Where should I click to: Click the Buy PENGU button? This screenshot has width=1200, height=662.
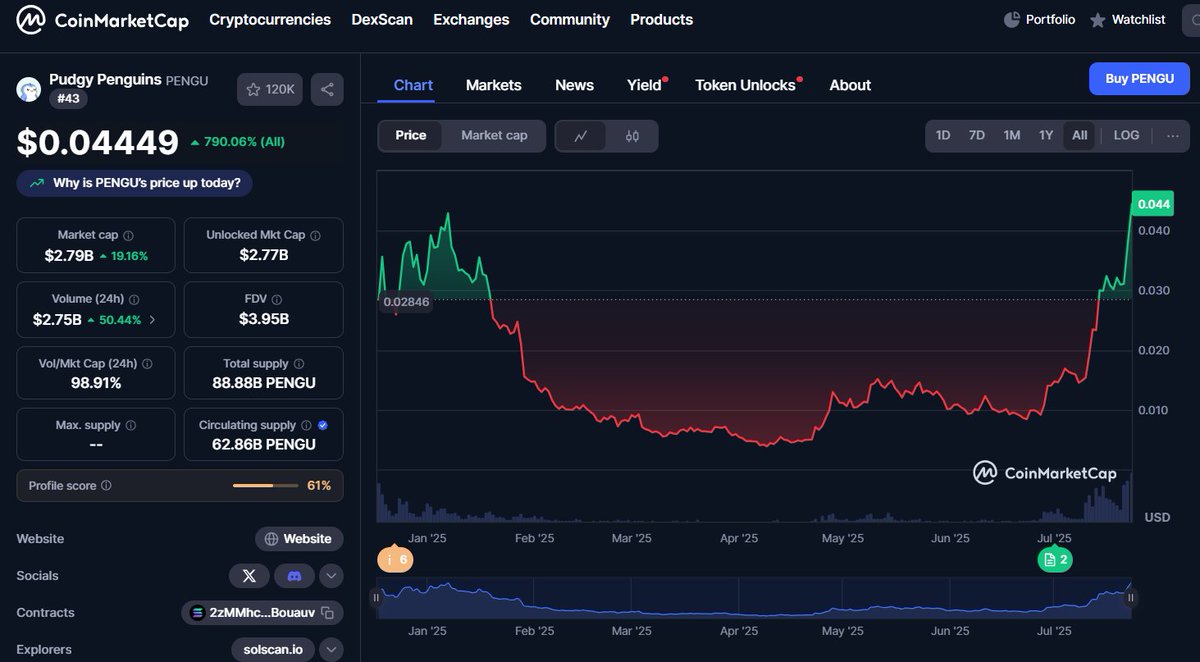point(1139,78)
